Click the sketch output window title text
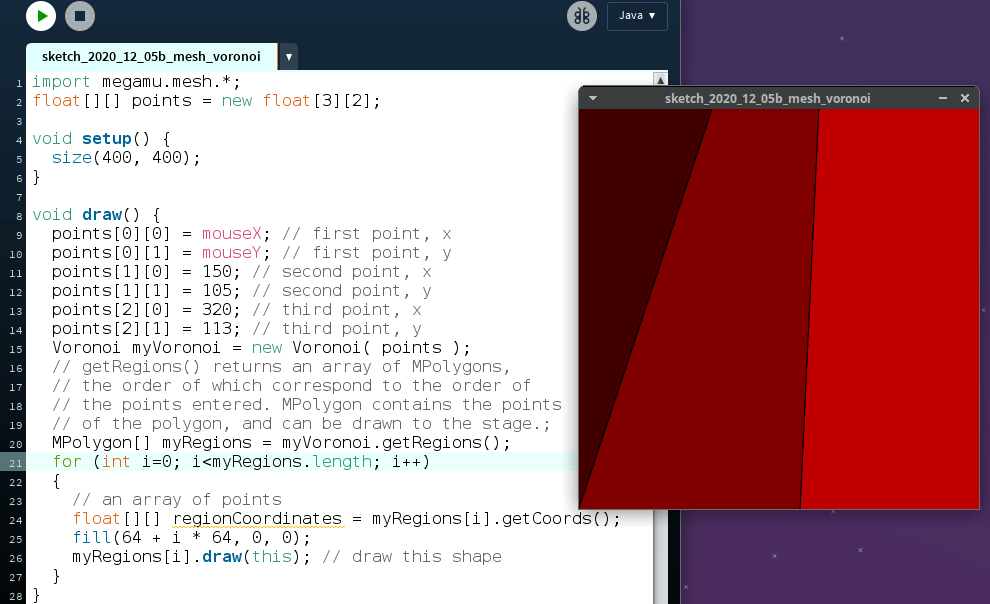Image resolution: width=990 pixels, height=604 pixels. pos(767,98)
